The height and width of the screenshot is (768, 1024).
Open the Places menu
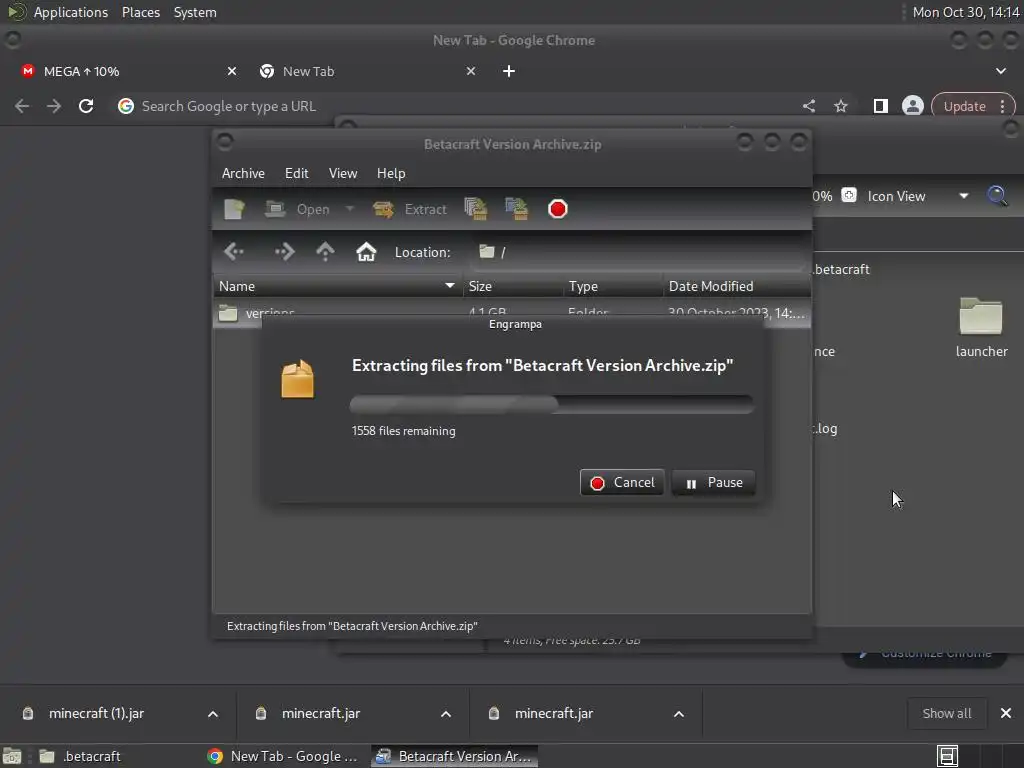pos(140,12)
